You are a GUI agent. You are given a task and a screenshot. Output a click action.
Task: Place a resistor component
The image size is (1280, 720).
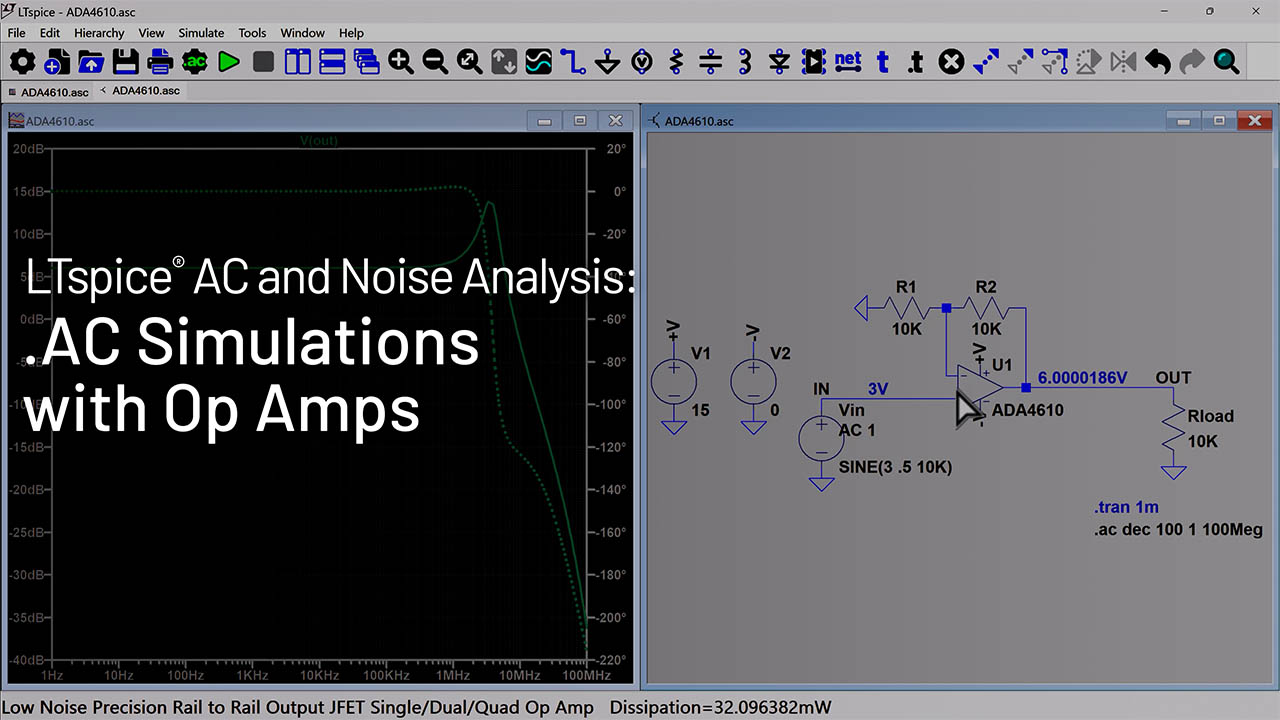click(676, 62)
